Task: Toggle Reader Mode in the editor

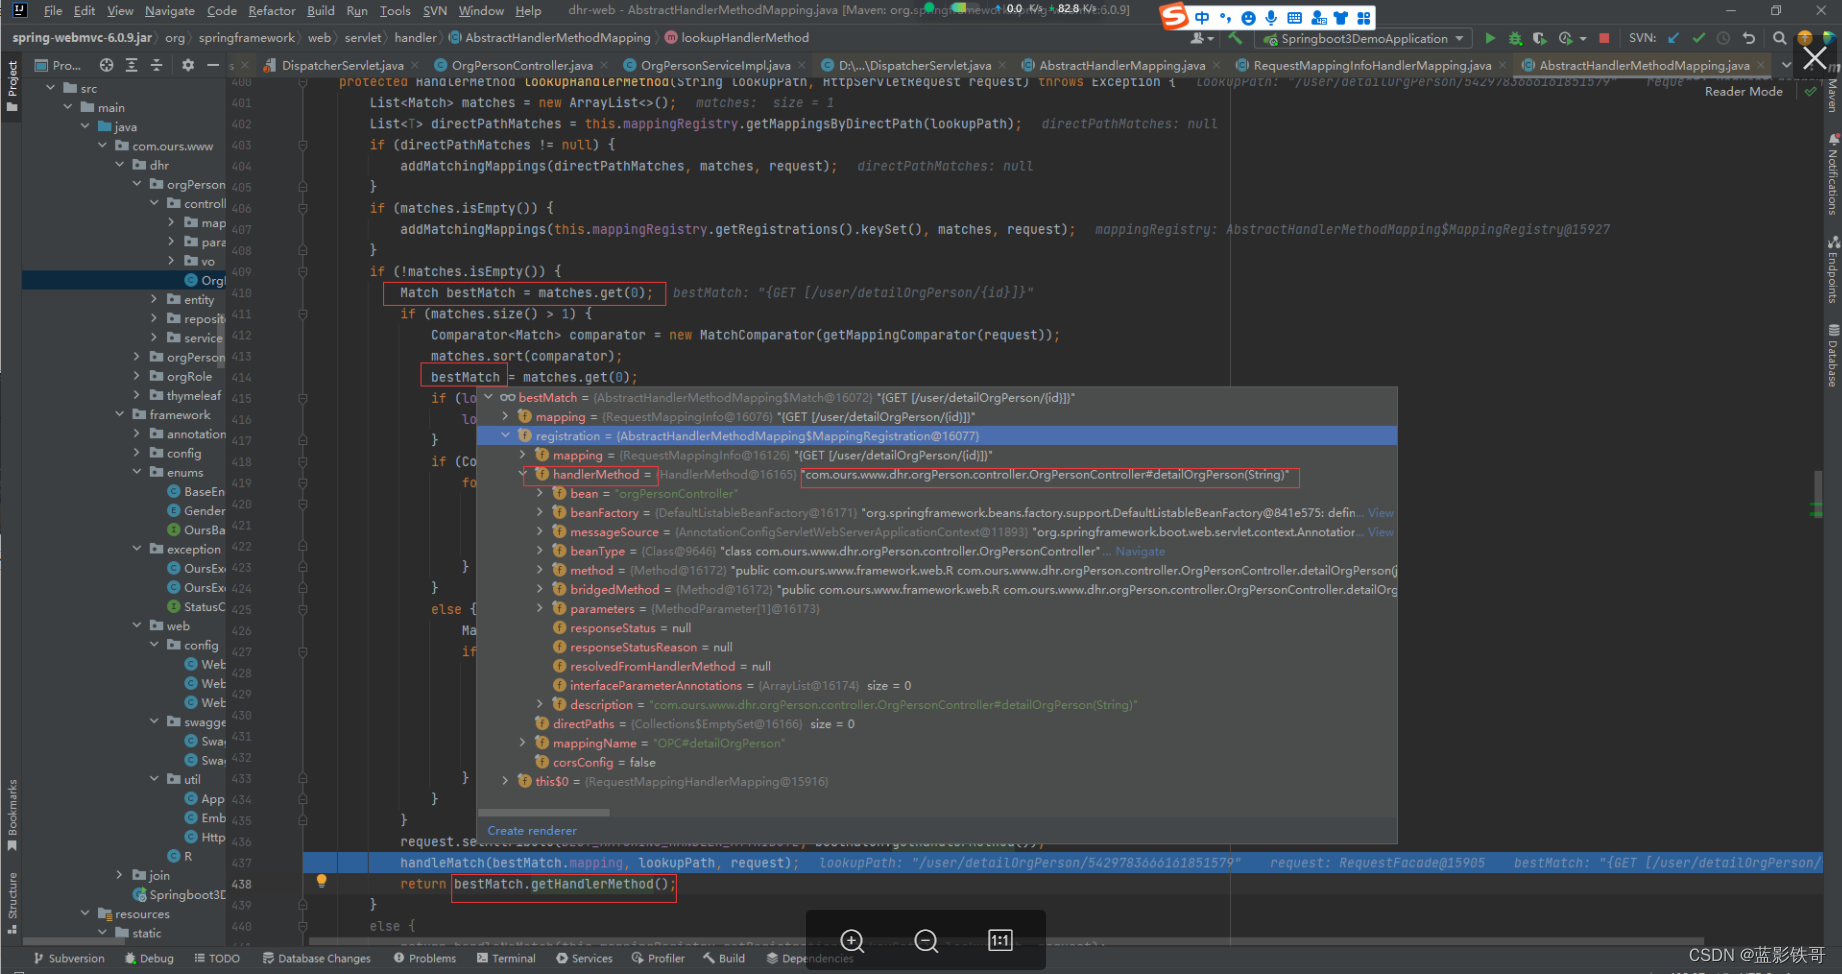Action: click(1743, 91)
